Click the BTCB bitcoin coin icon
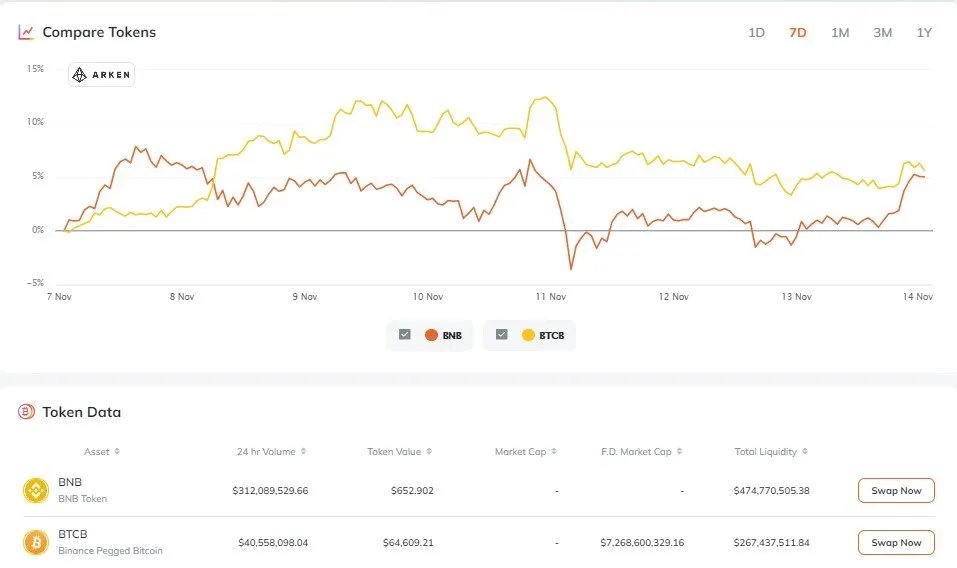This screenshot has width=957, height=568. (x=36, y=542)
